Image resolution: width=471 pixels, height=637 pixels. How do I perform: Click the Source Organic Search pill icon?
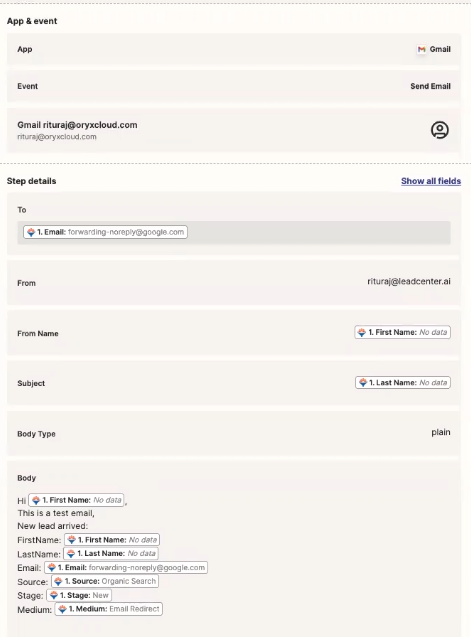coord(58,581)
